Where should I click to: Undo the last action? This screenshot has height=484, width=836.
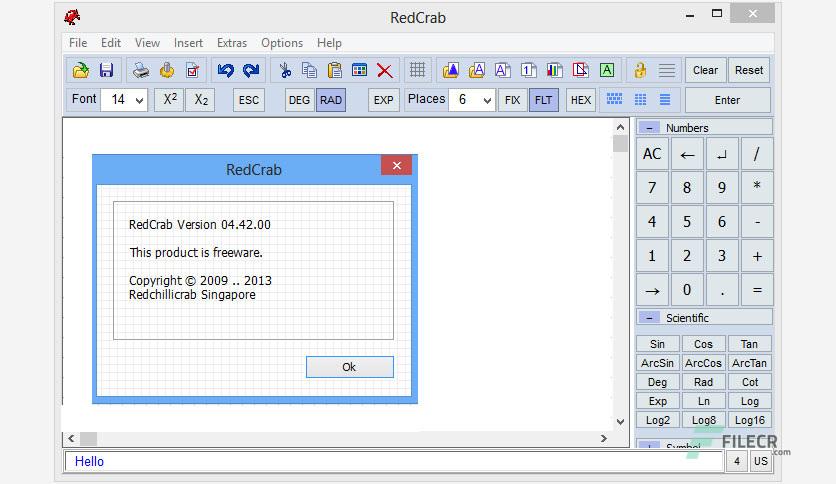(226, 70)
